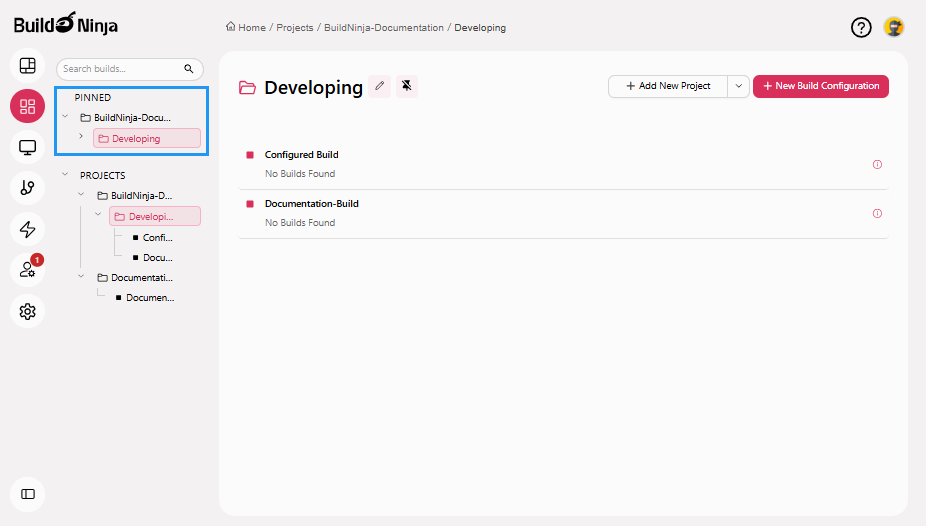Click Add New Project button
926x526 pixels.
click(x=668, y=86)
